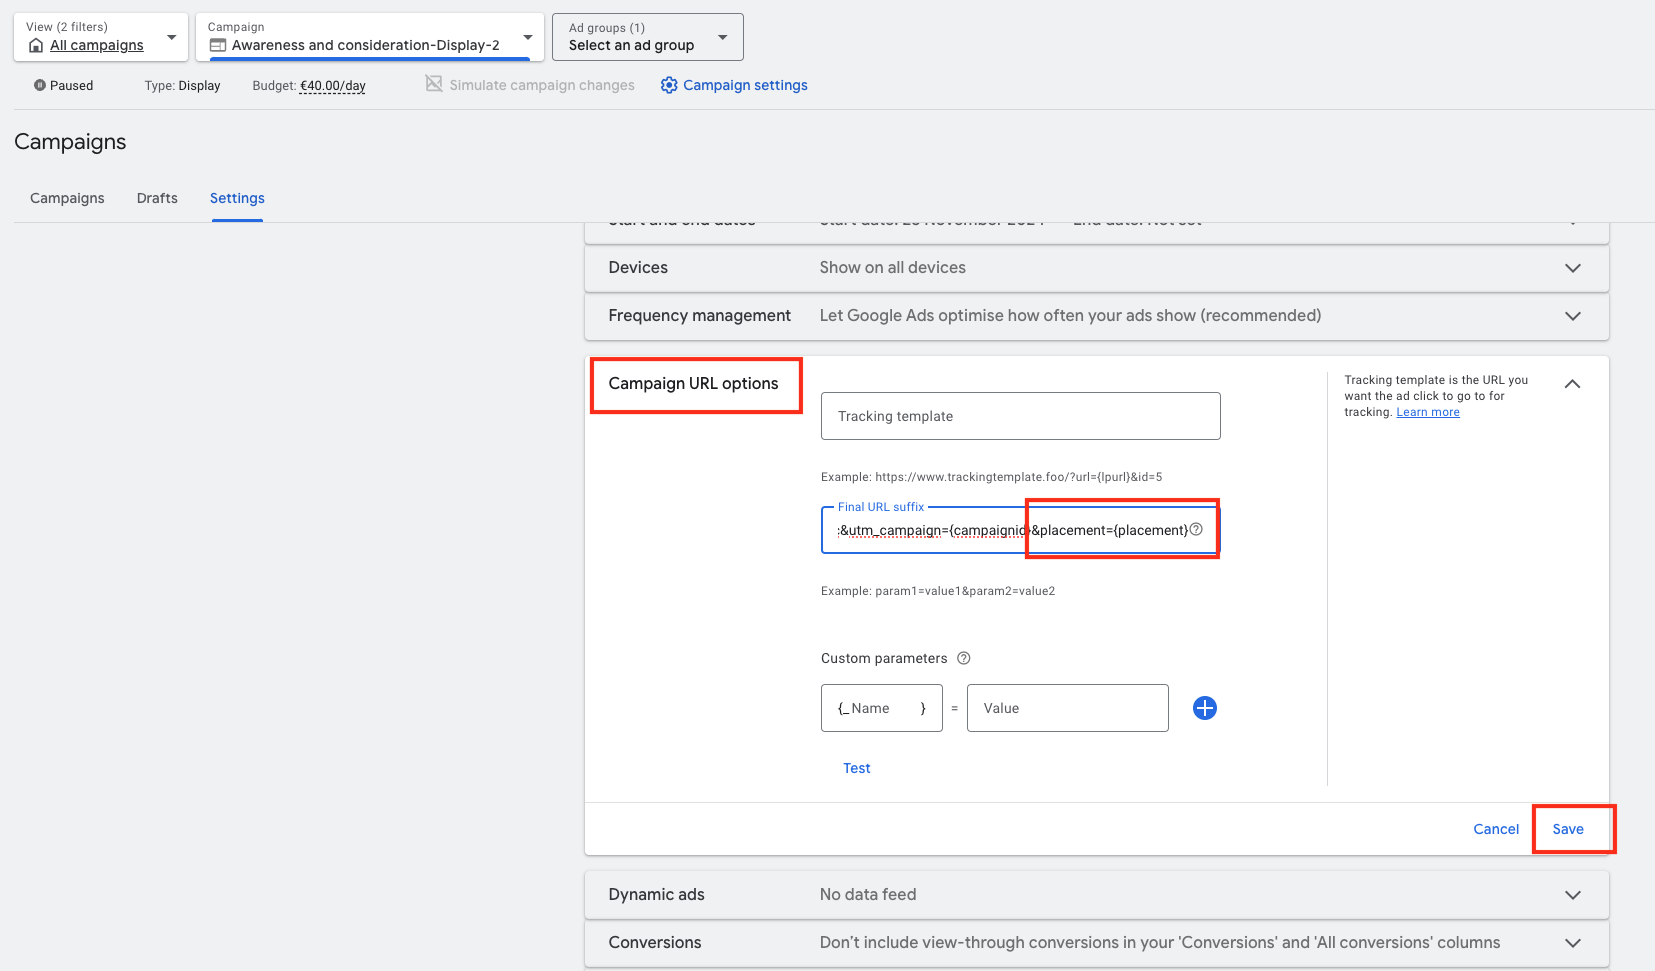Click the blue plus add parameter icon

(x=1205, y=708)
